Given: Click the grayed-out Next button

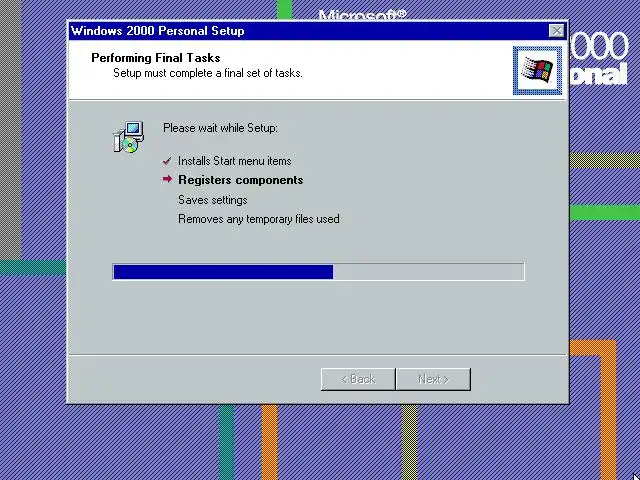Looking at the screenshot, I should pos(433,379).
